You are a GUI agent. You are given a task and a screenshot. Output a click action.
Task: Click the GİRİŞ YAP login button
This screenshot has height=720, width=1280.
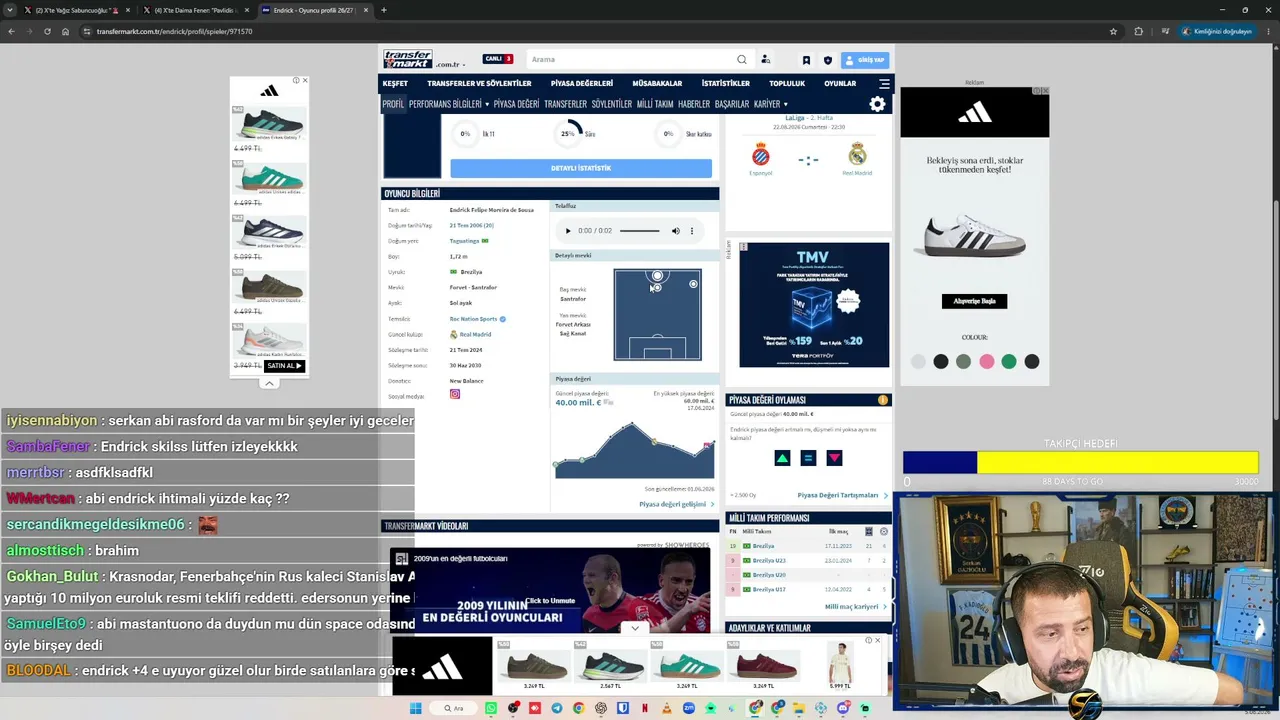(865, 60)
